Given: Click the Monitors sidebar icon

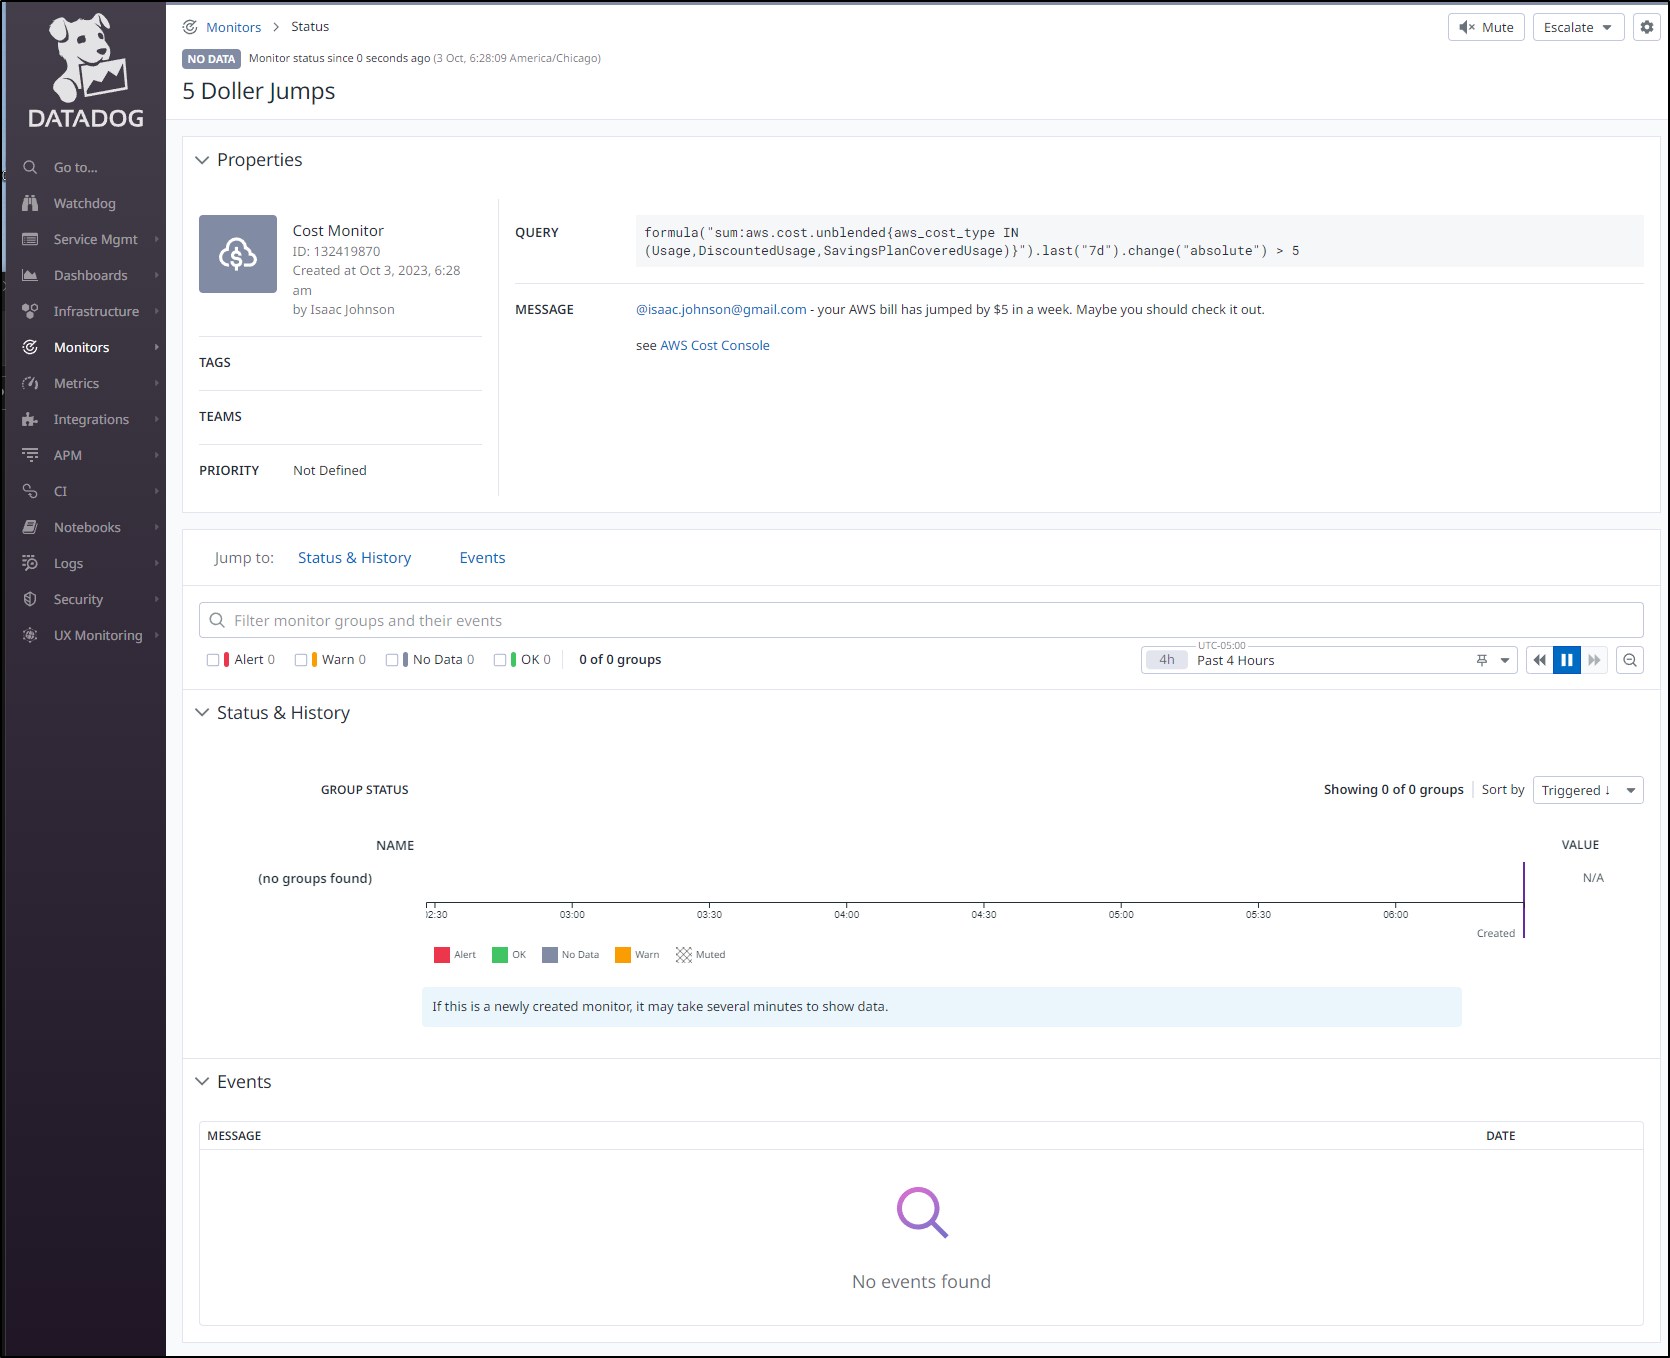Looking at the screenshot, I should [31, 347].
